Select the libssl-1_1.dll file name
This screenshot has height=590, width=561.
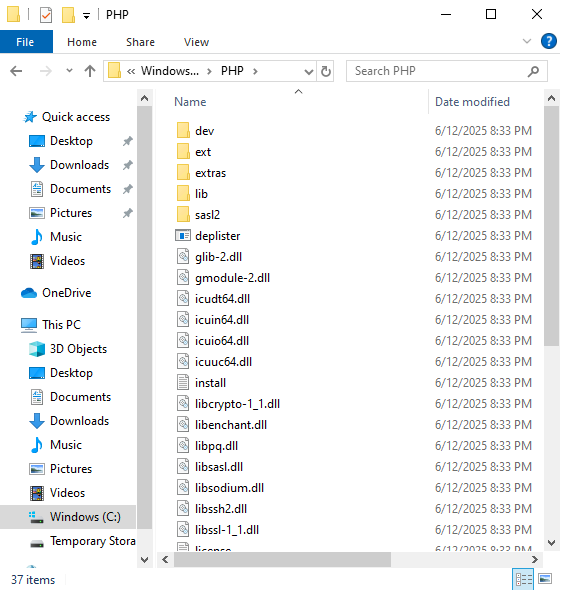coord(227,530)
